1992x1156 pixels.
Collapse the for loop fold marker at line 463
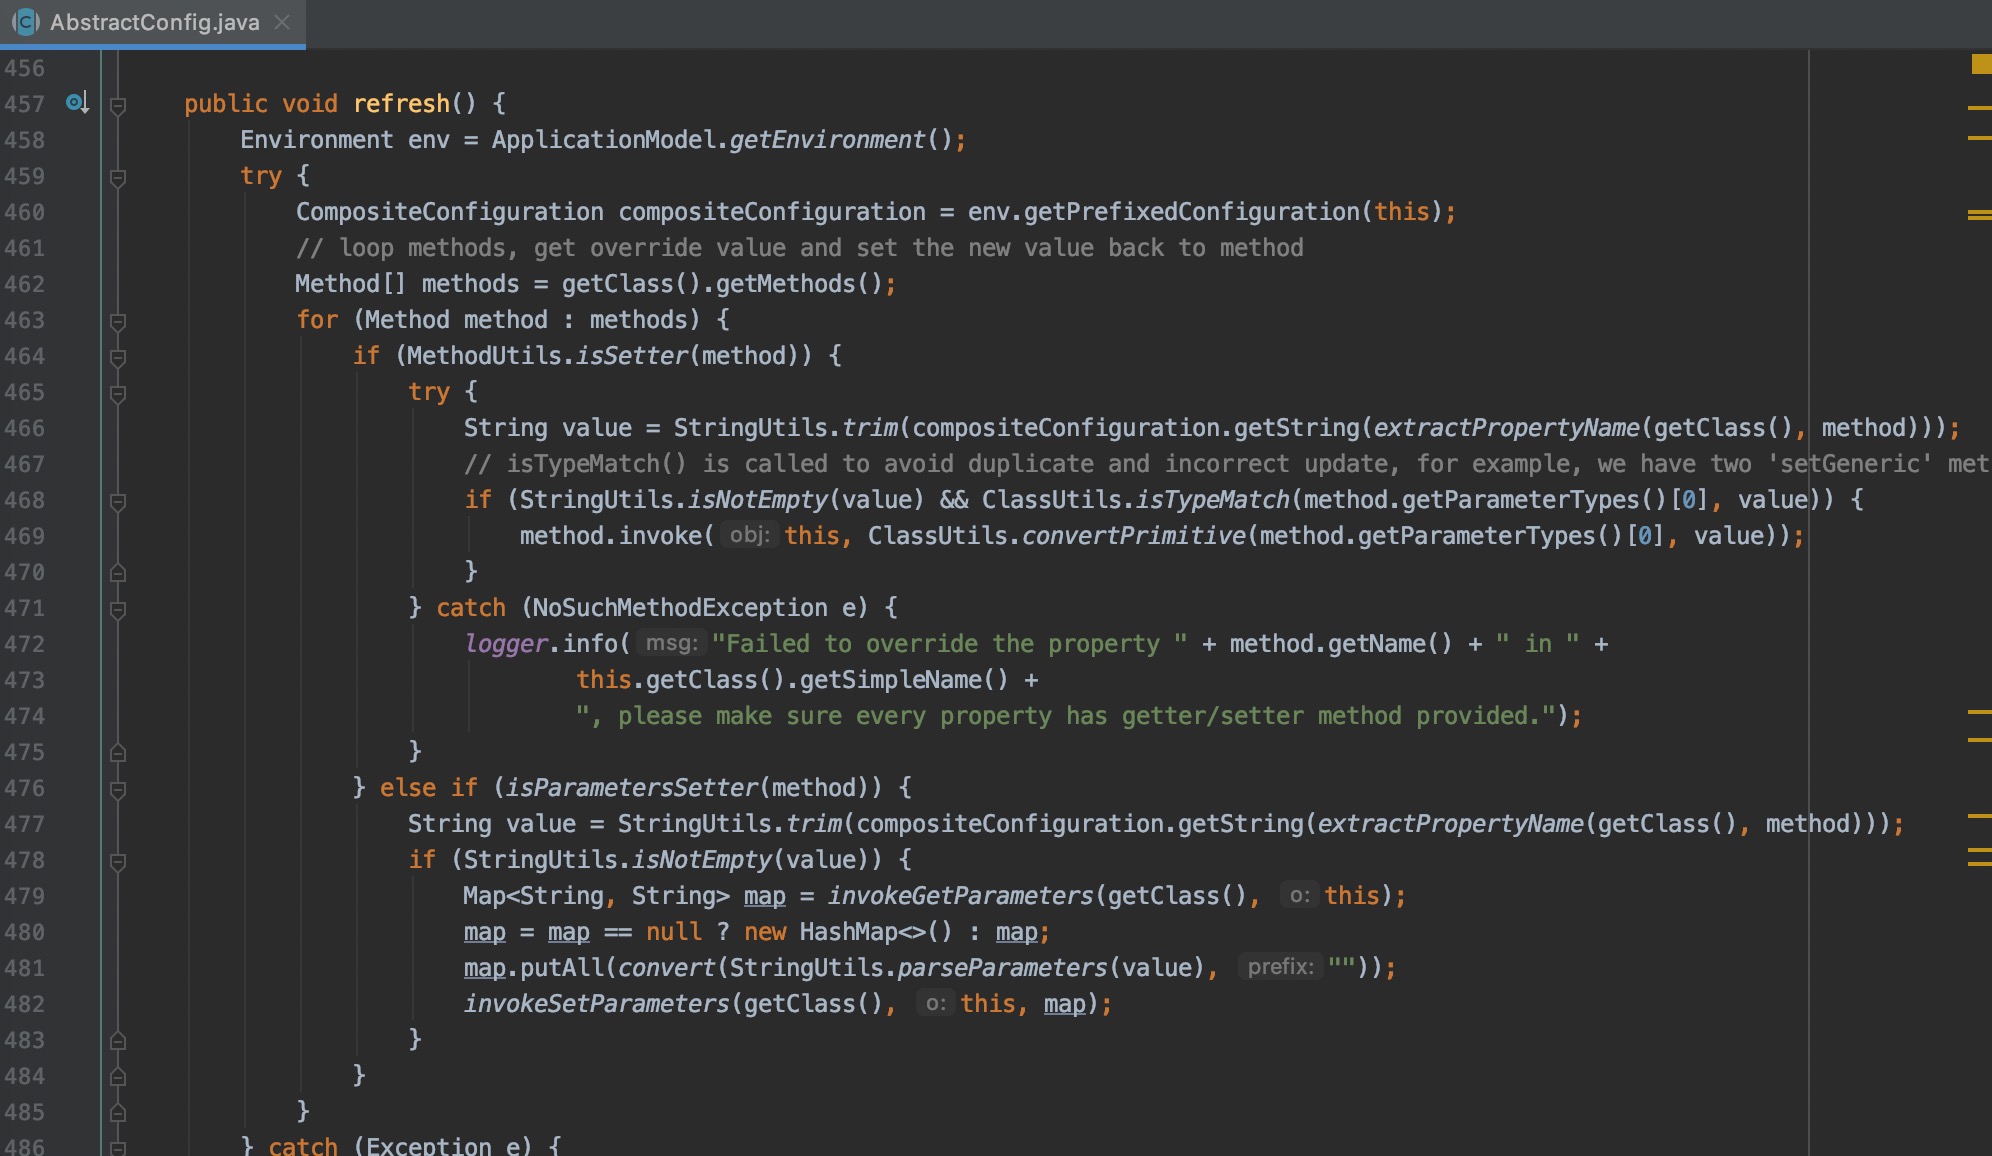pos(118,319)
